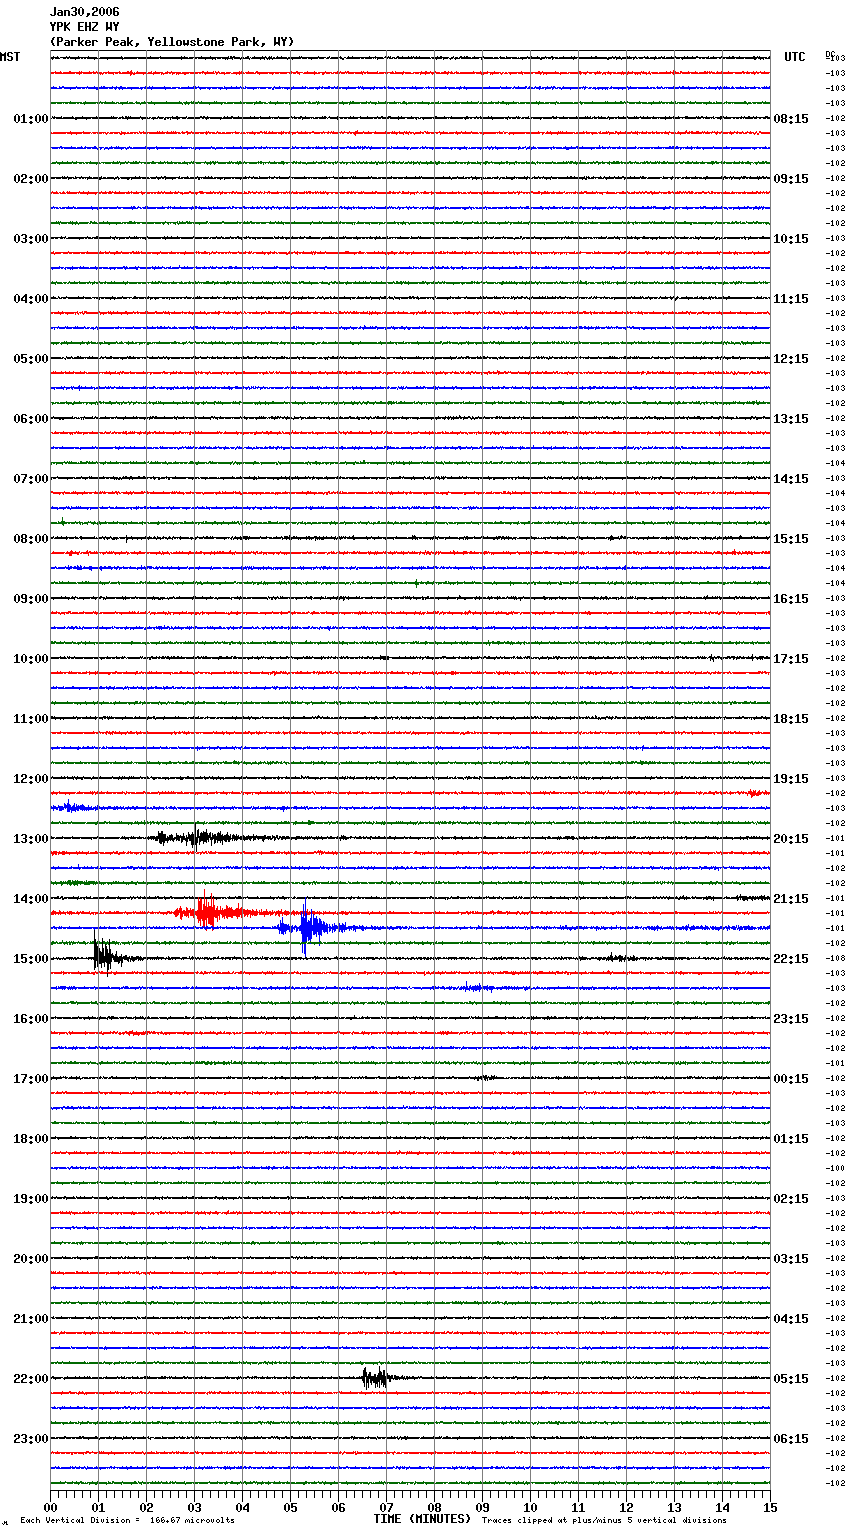Select the 05:15 UTC time label
Screen dimensions: 850x1534
coord(791,1379)
